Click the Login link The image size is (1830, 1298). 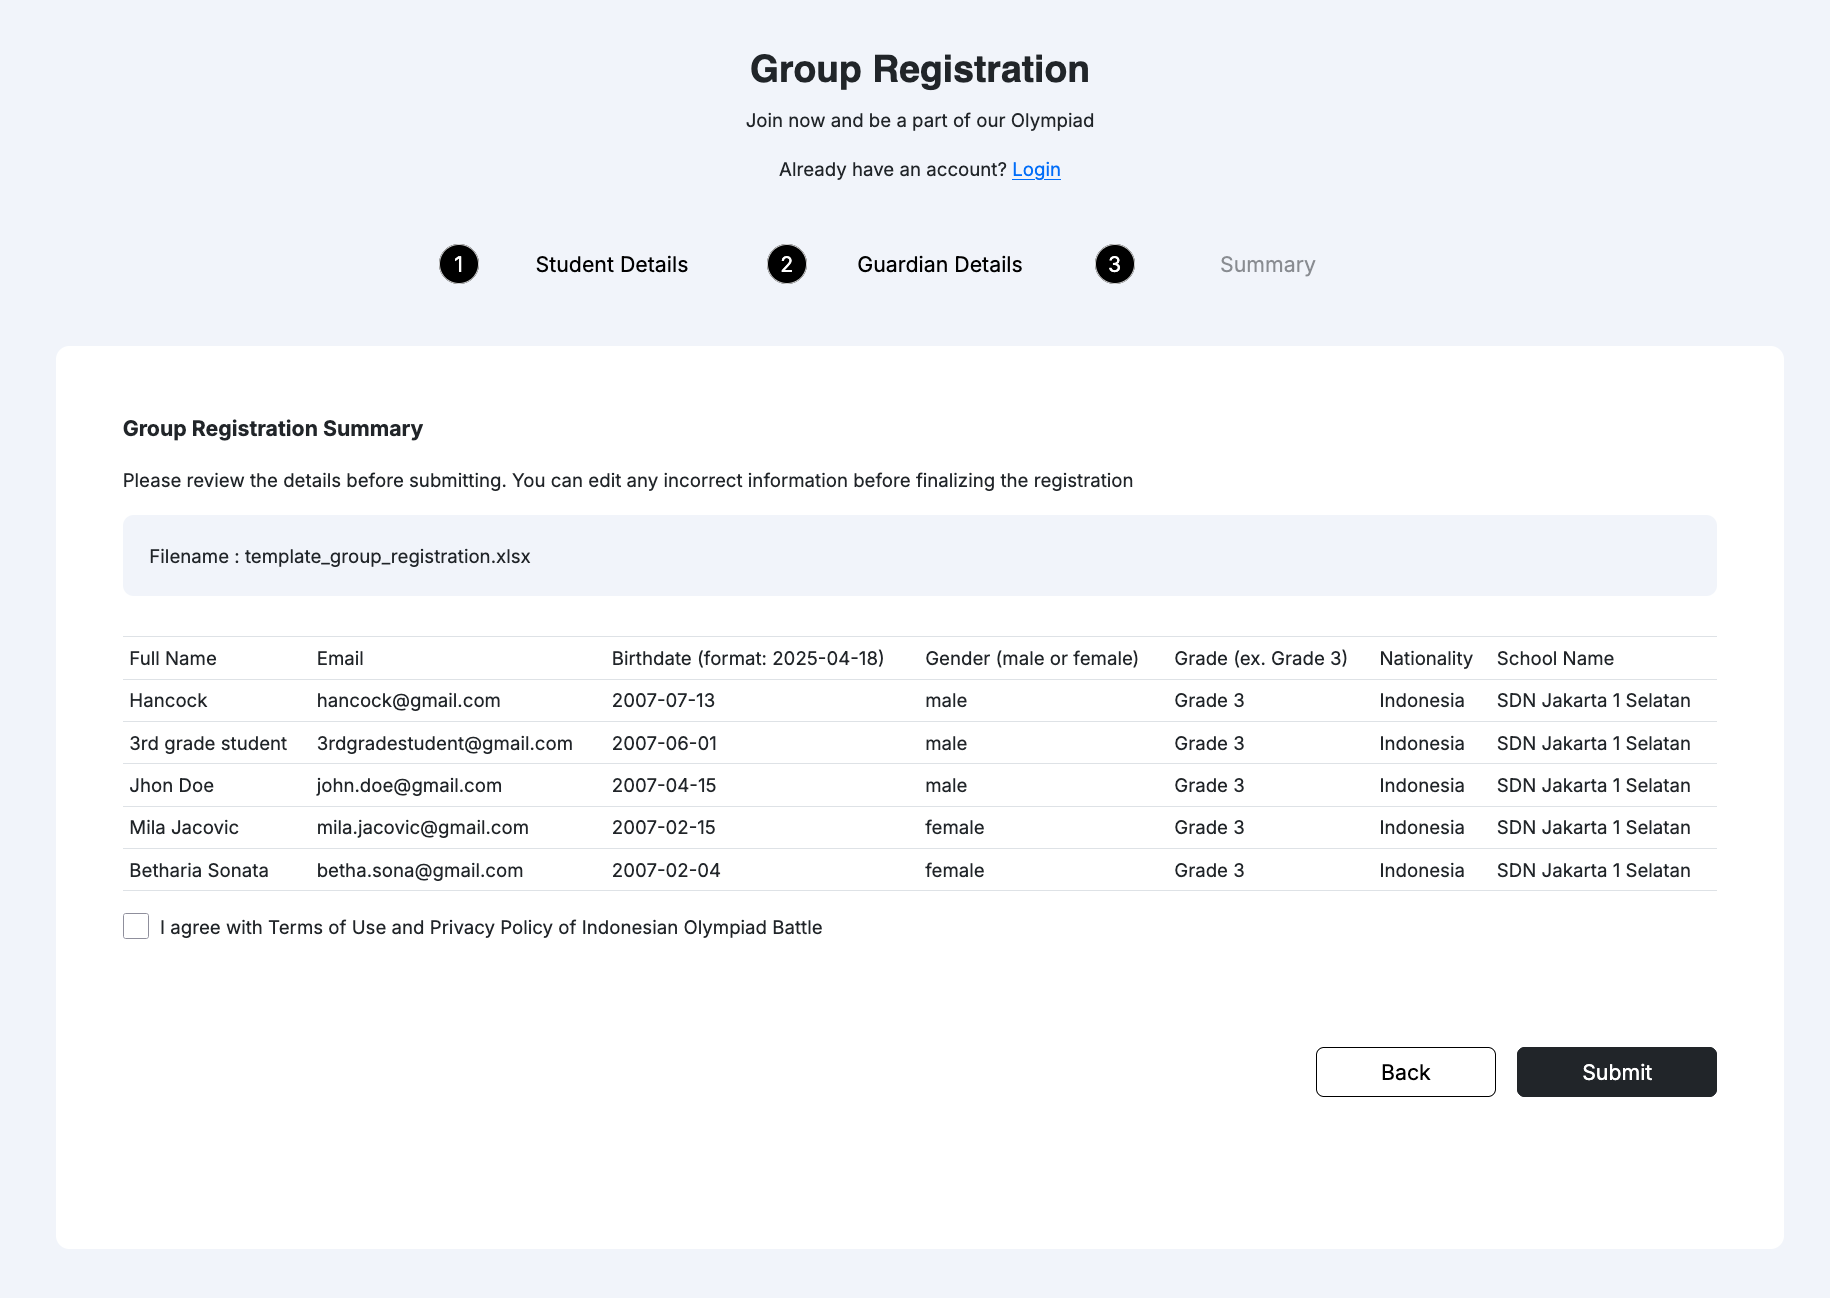click(1036, 170)
